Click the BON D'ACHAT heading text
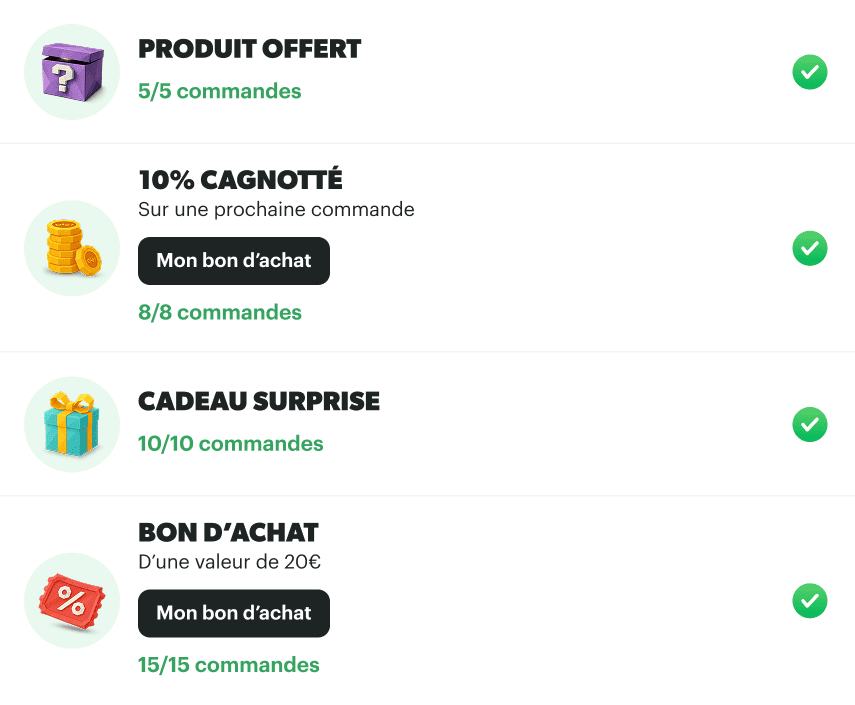 (226, 532)
